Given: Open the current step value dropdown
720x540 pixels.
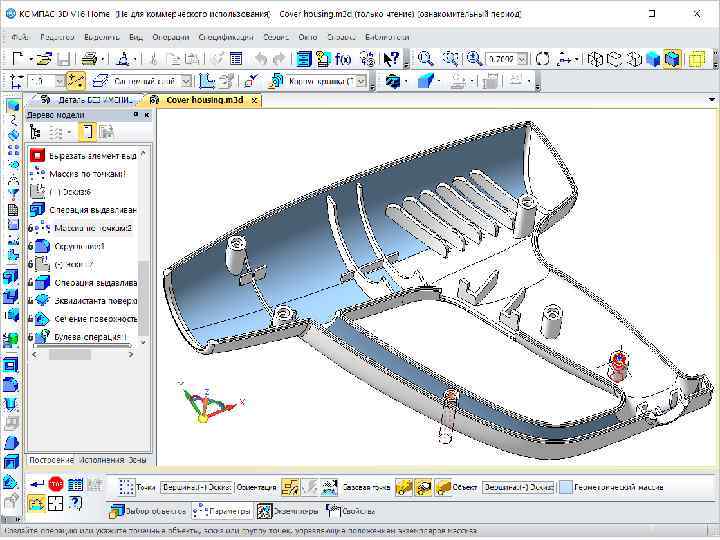Looking at the screenshot, I should pos(60,82).
